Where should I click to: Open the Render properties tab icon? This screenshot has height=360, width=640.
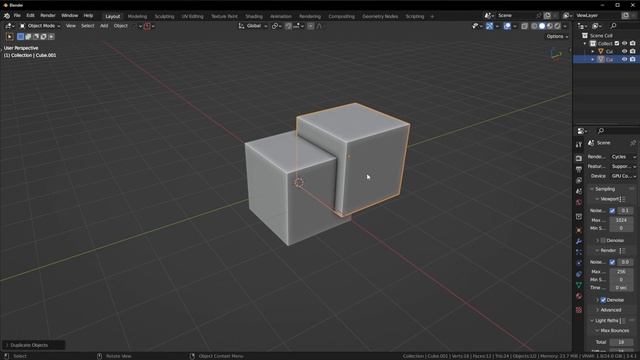(579, 158)
